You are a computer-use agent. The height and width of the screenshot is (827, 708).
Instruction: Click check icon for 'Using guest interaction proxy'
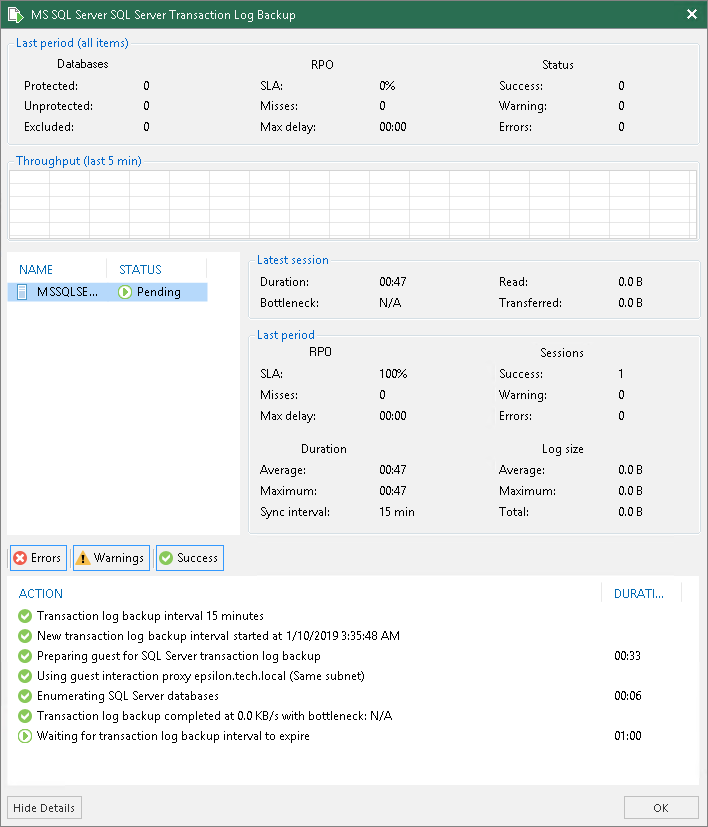[25, 676]
